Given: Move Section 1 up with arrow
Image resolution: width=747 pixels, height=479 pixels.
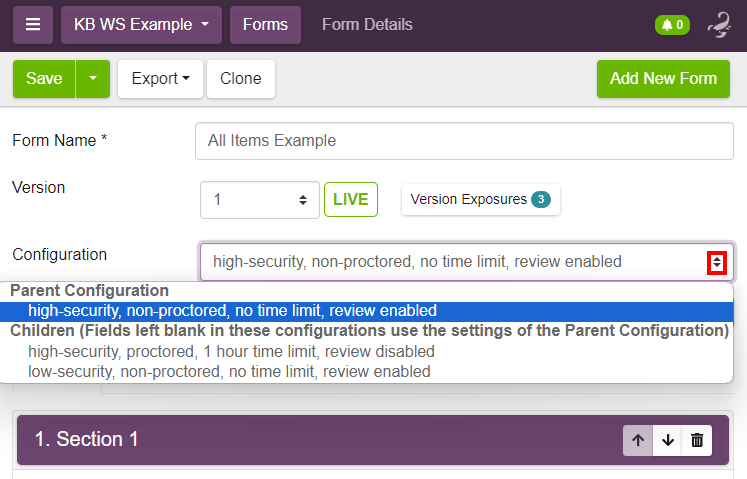Looking at the screenshot, I should tap(638, 440).
